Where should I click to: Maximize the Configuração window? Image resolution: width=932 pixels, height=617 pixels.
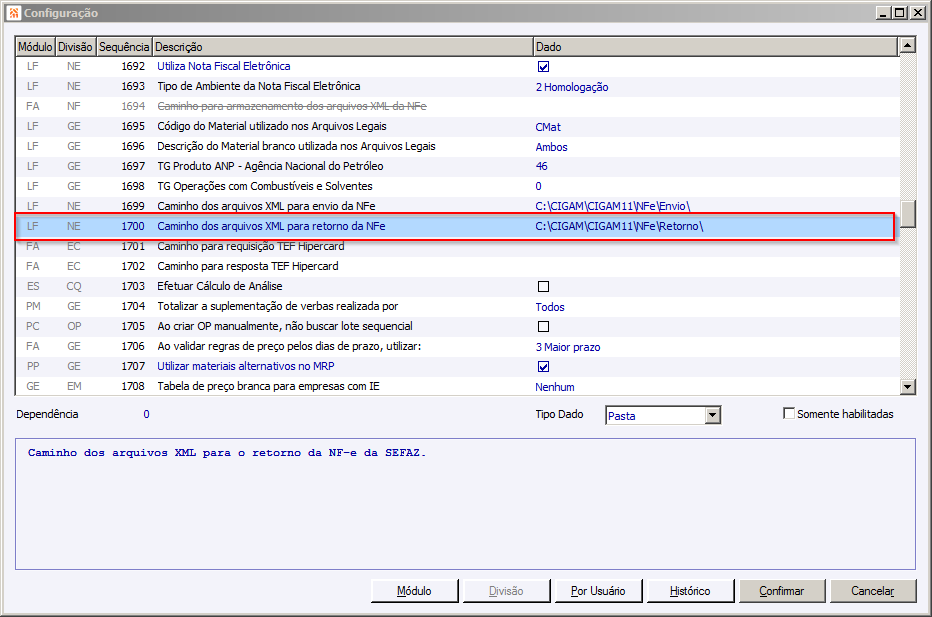coord(900,12)
